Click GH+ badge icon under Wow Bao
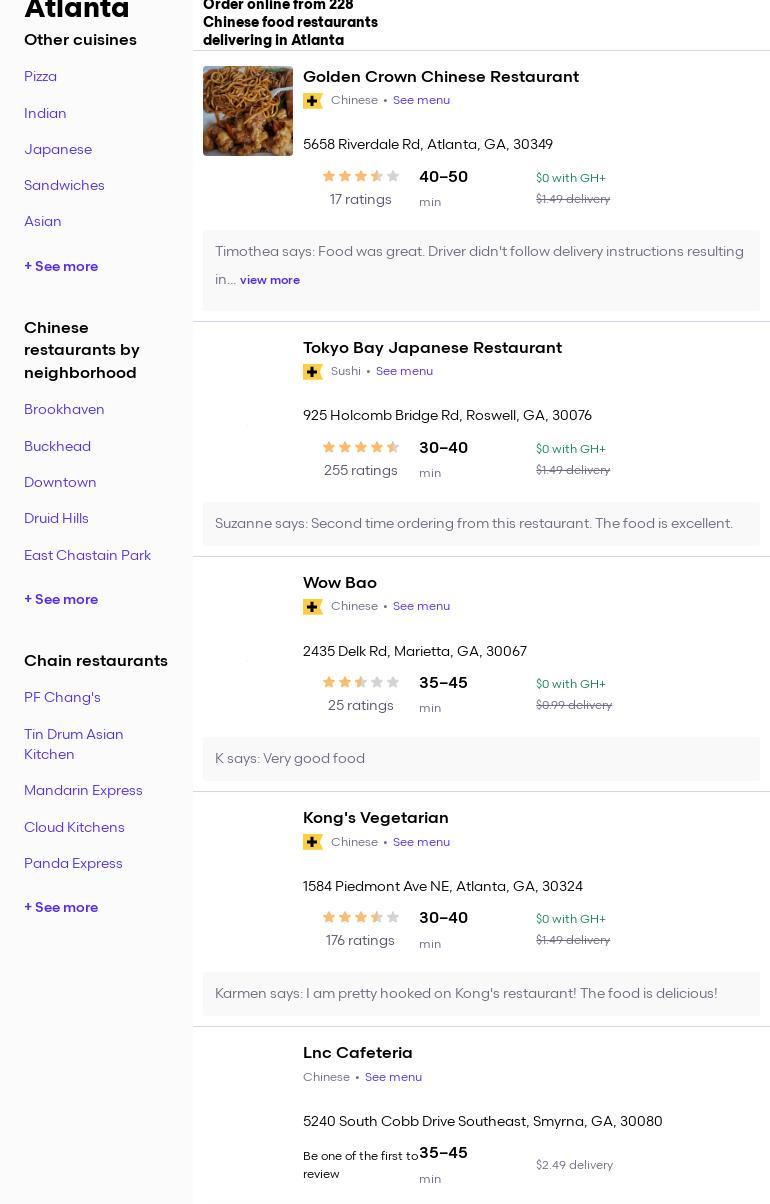 coord(313,607)
